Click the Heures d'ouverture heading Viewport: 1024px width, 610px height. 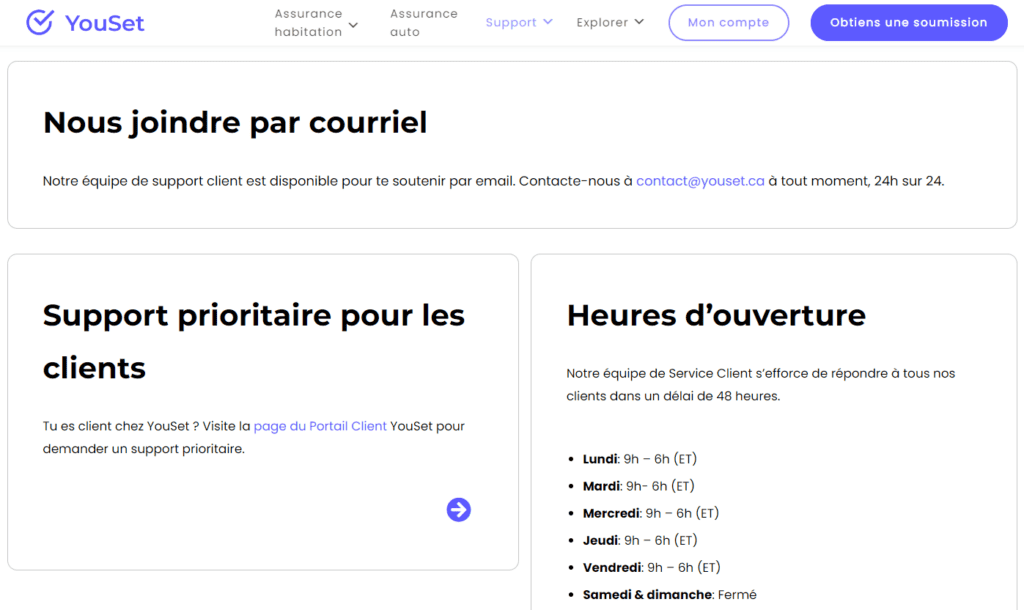(x=716, y=315)
